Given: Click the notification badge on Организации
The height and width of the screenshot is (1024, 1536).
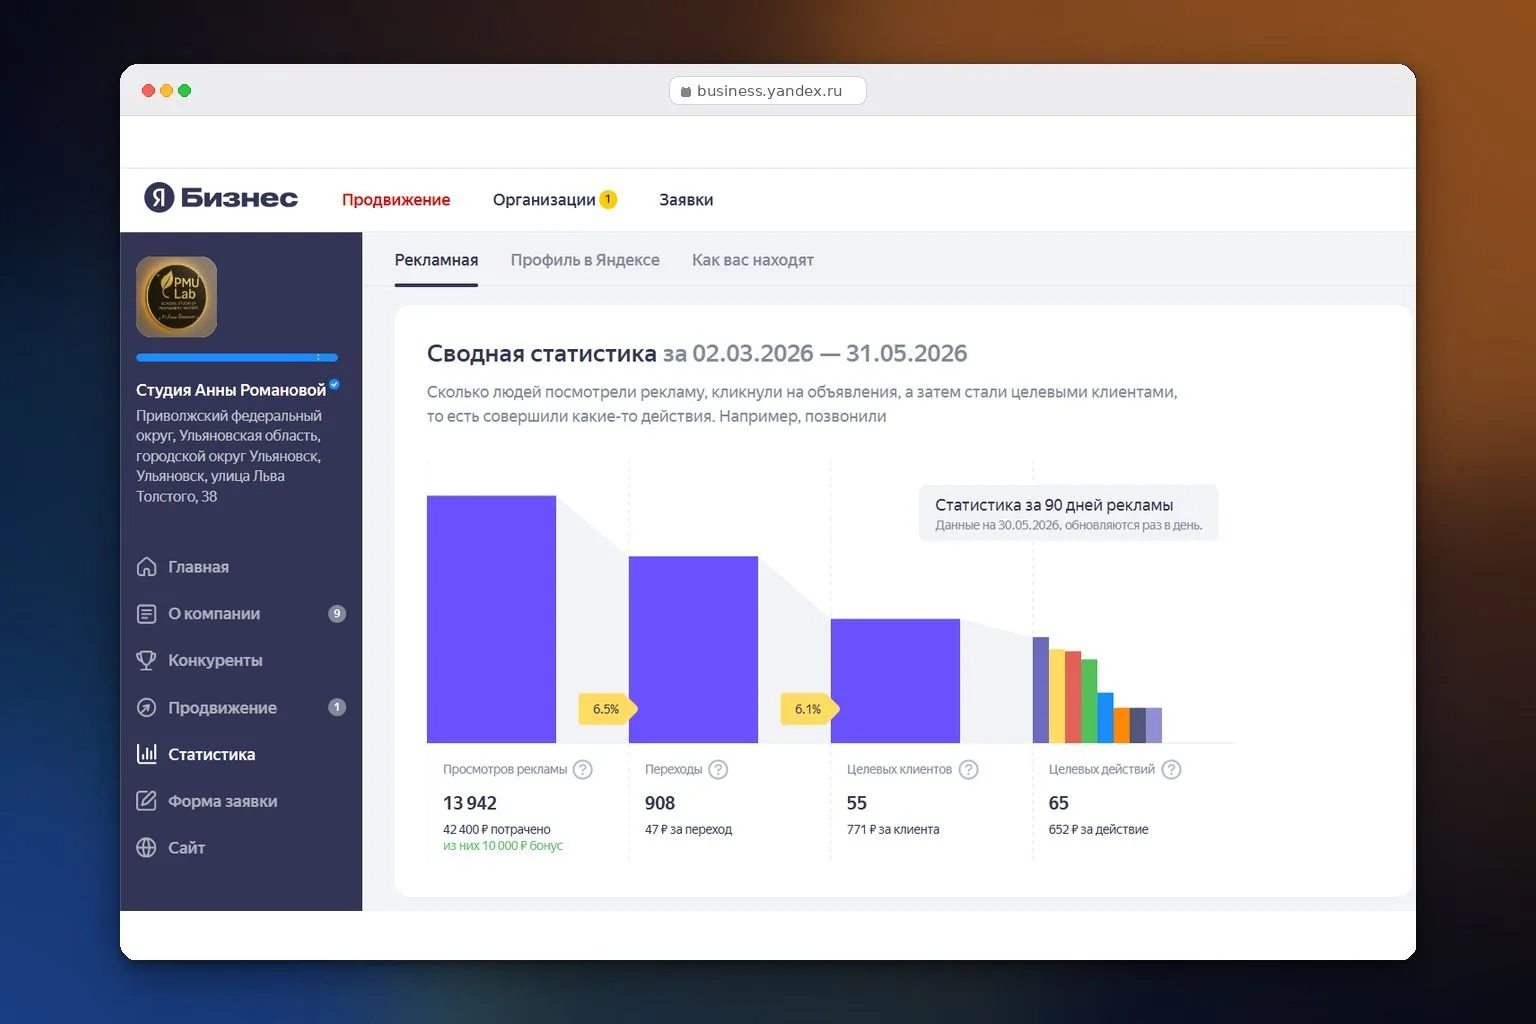Looking at the screenshot, I should (608, 199).
